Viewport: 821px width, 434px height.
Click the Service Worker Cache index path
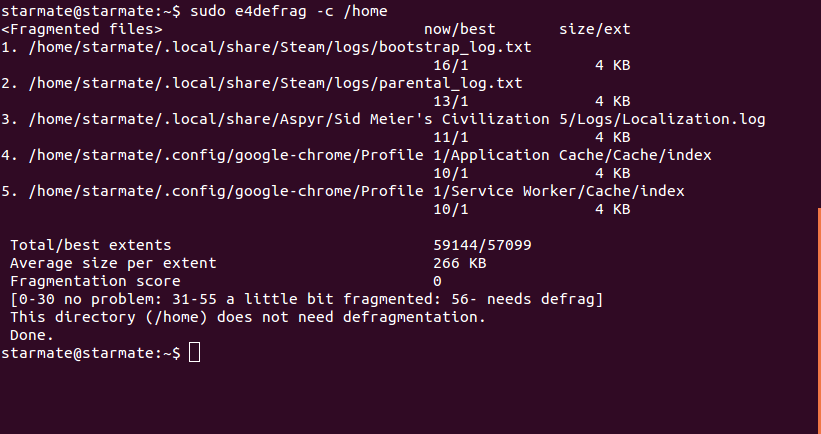pyautogui.click(x=357, y=191)
